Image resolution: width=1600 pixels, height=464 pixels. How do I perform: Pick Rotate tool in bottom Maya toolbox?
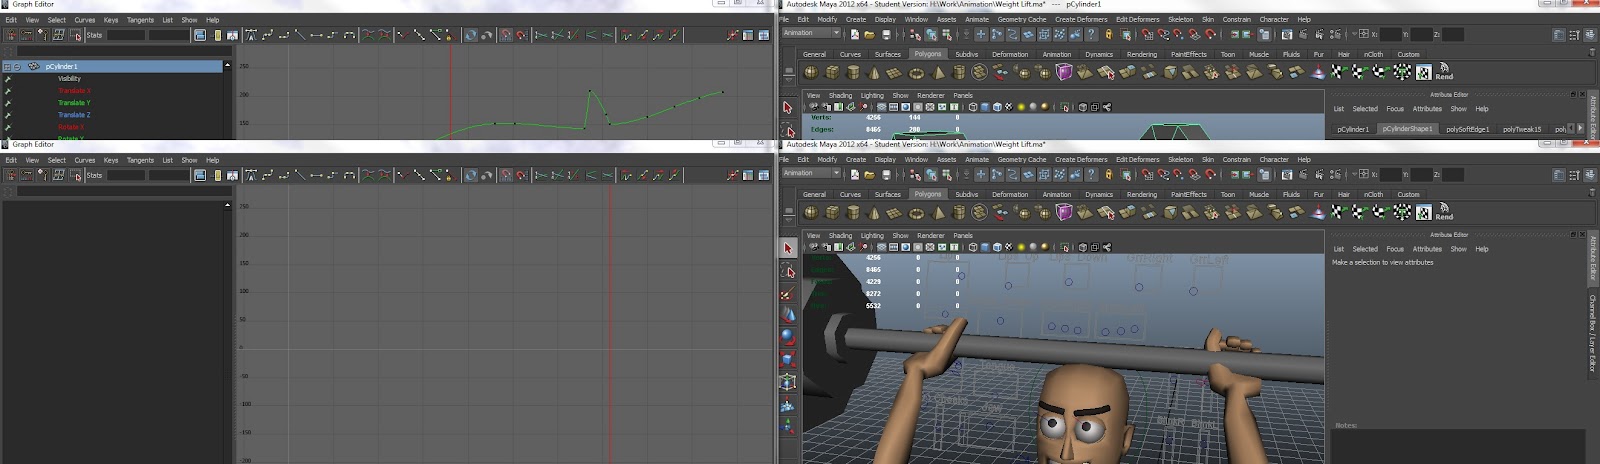click(x=788, y=336)
